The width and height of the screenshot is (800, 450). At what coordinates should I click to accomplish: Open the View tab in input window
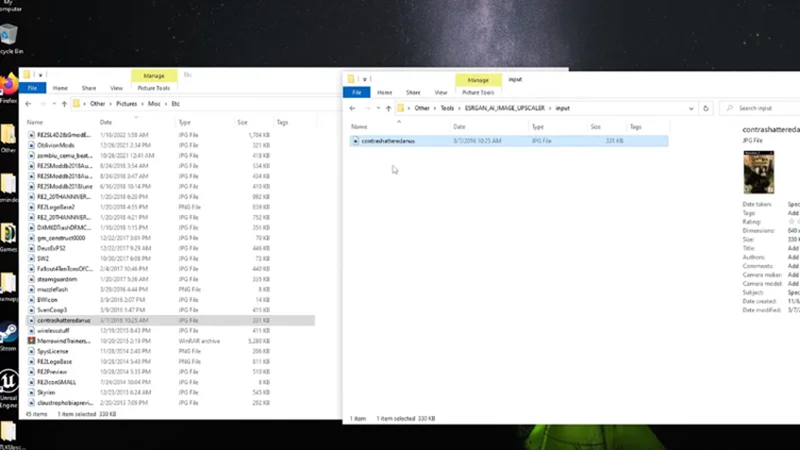[441, 92]
